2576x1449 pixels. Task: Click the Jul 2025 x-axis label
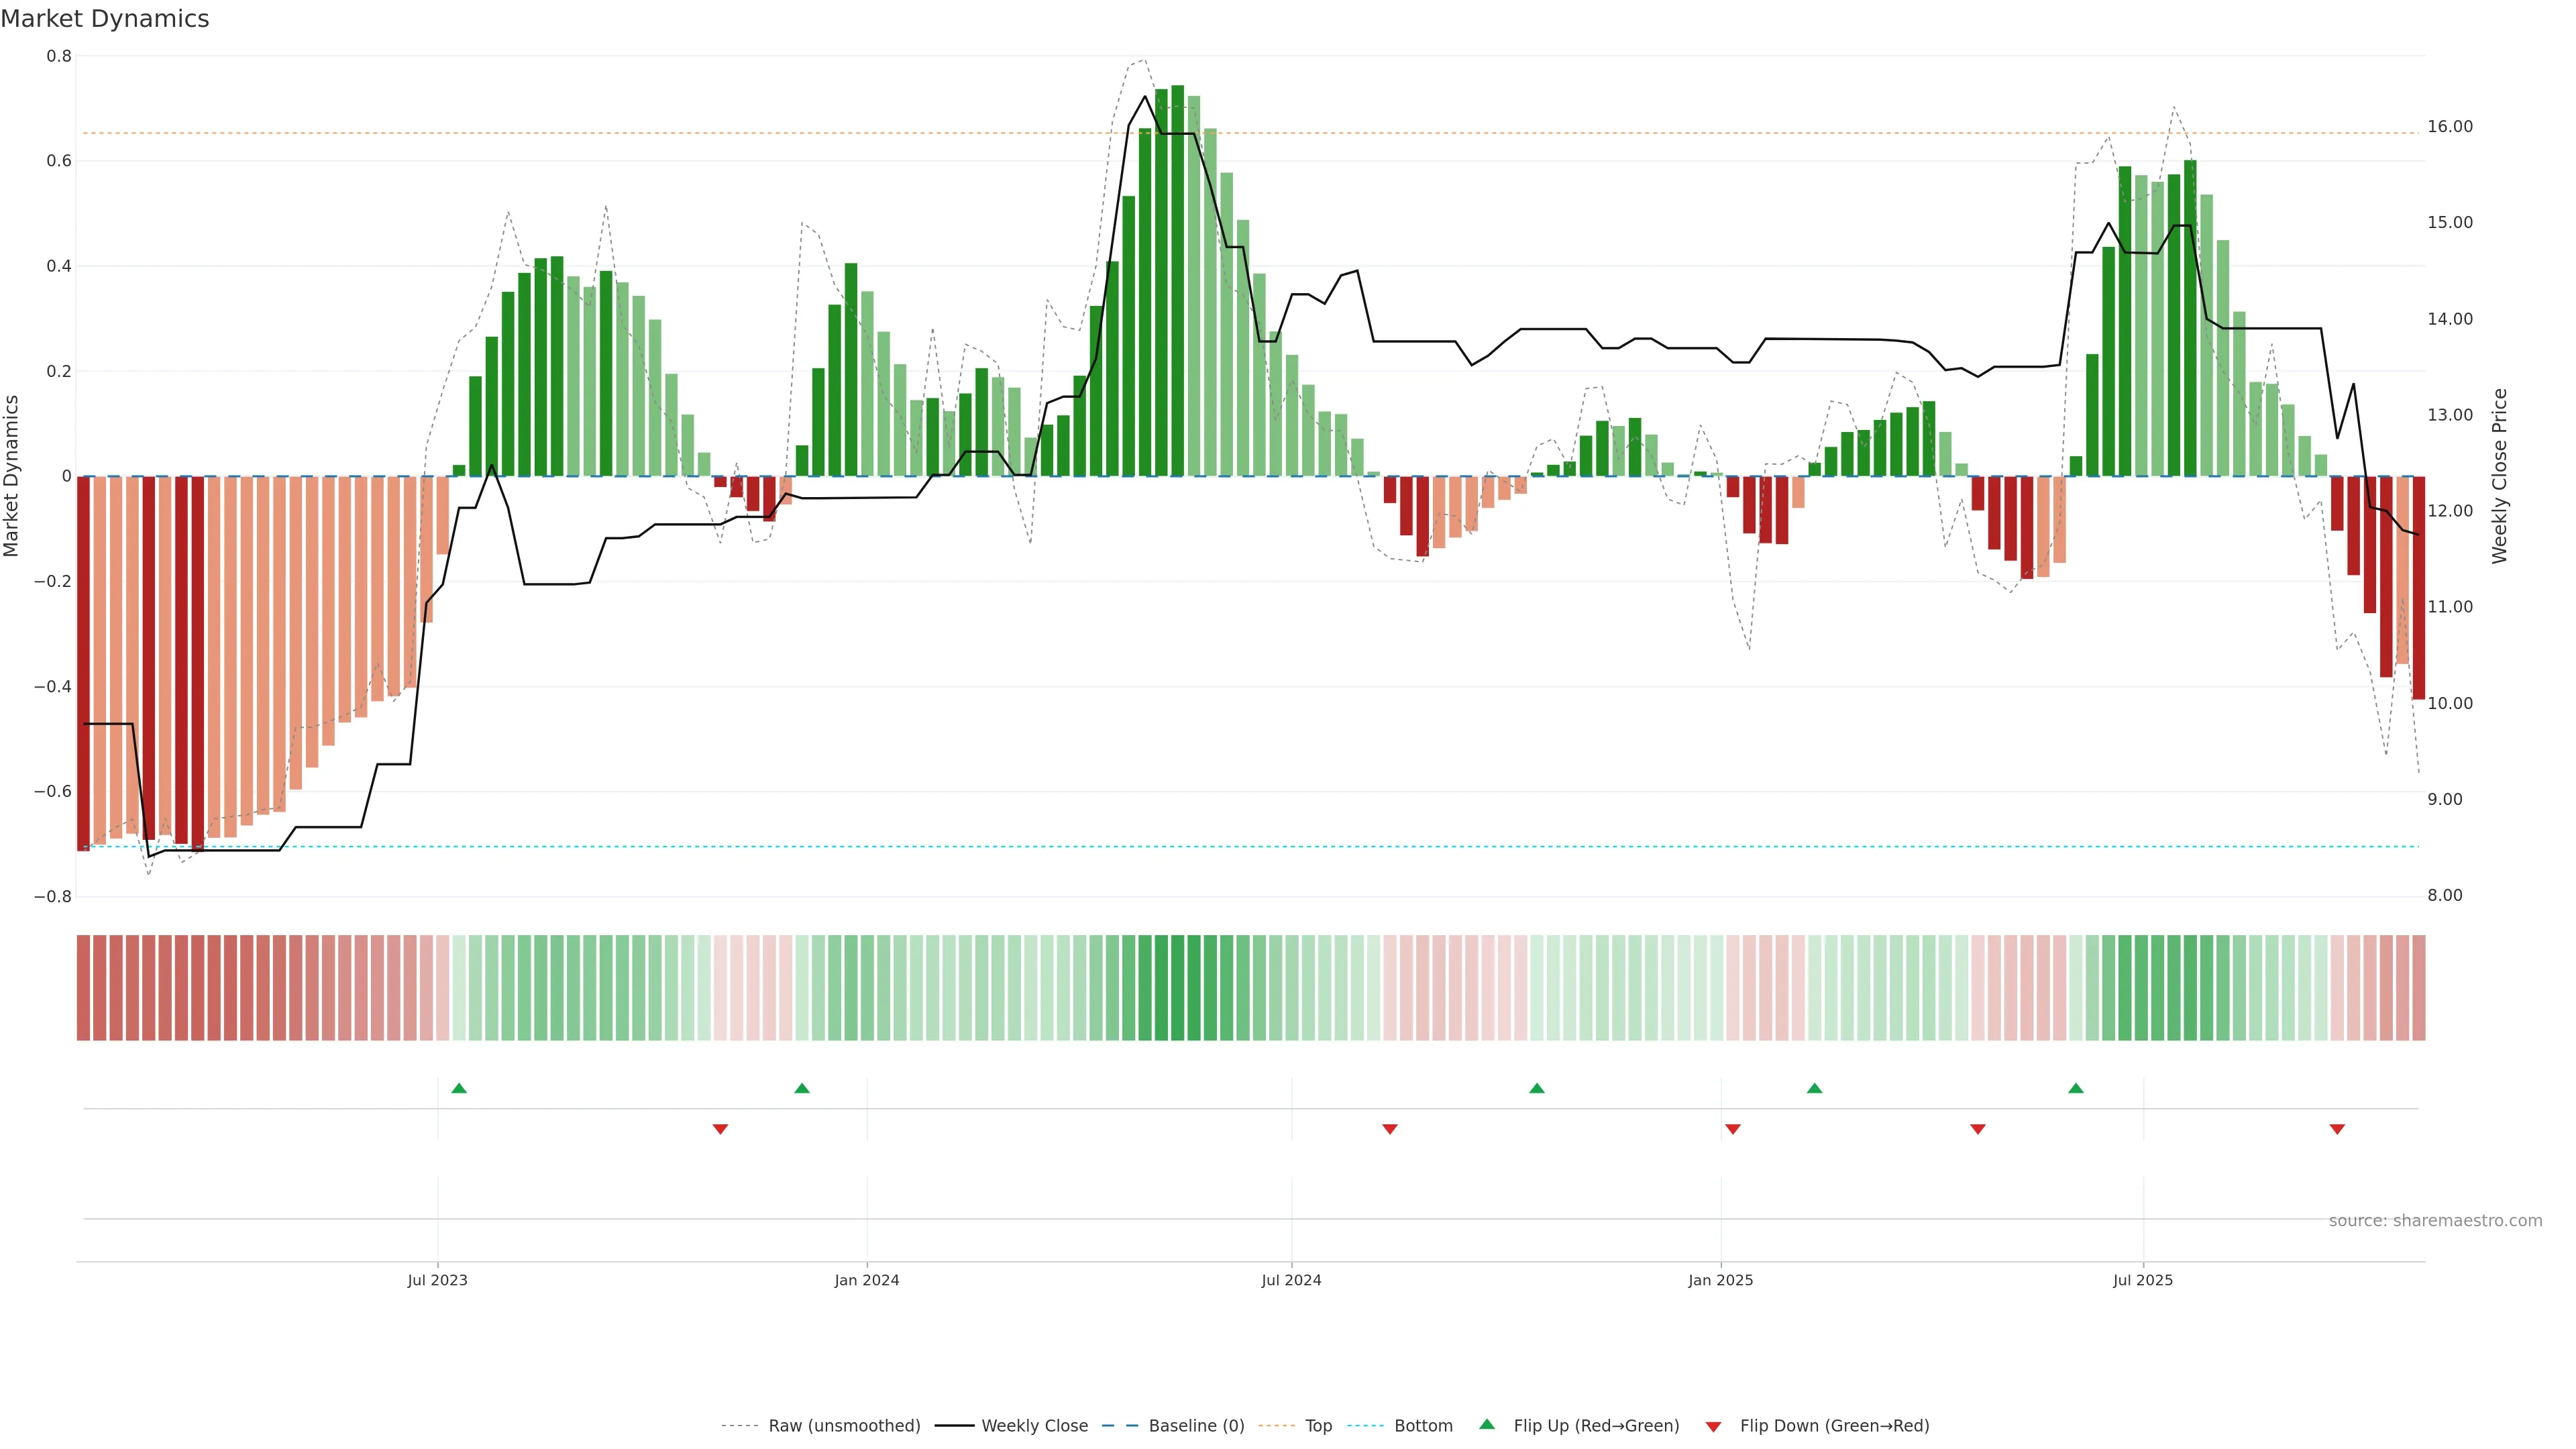[x=2143, y=1280]
